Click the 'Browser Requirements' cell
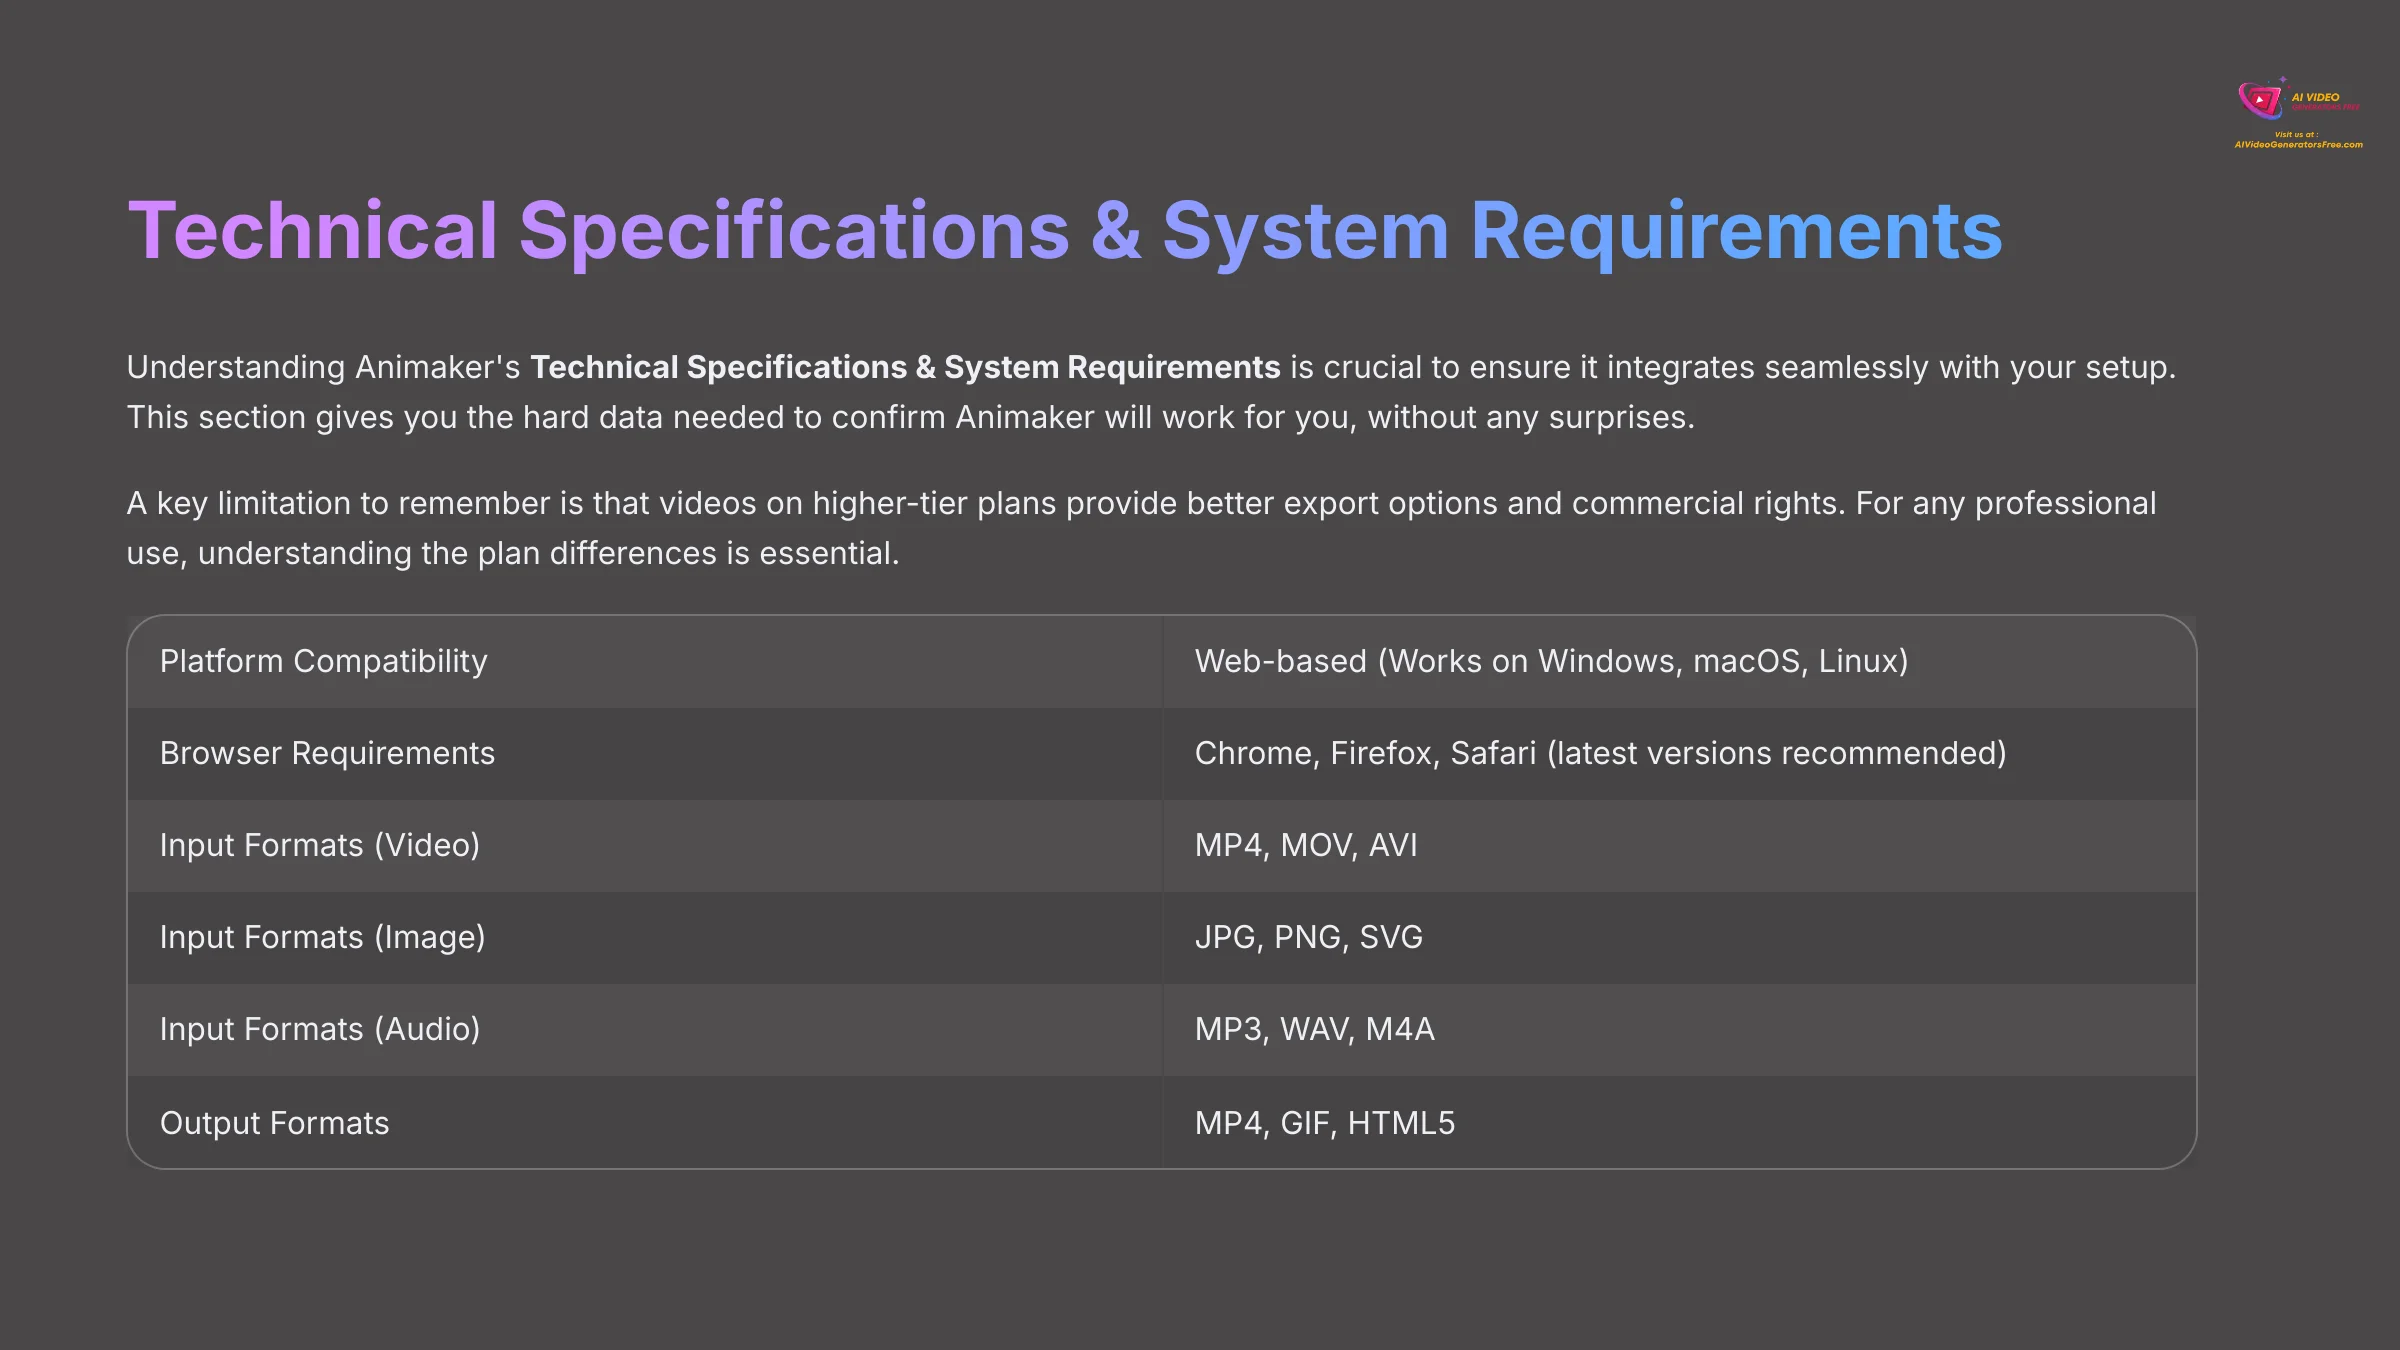2400x1350 pixels. click(x=646, y=754)
